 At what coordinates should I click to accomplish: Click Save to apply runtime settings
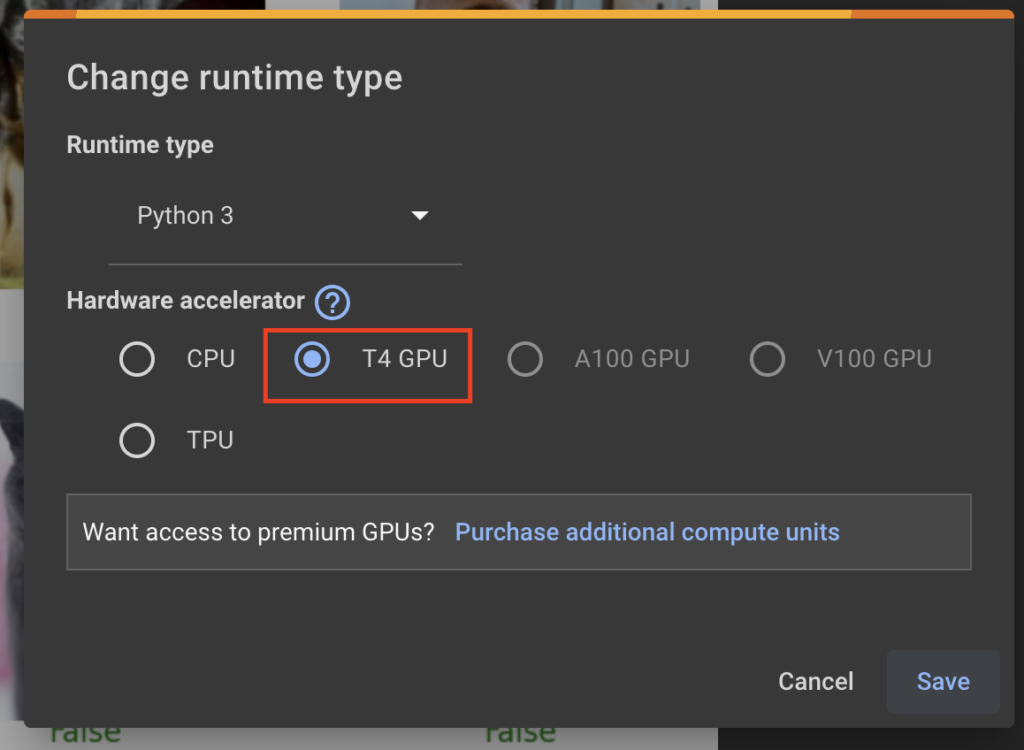pyautogui.click(x=942, y=681)
